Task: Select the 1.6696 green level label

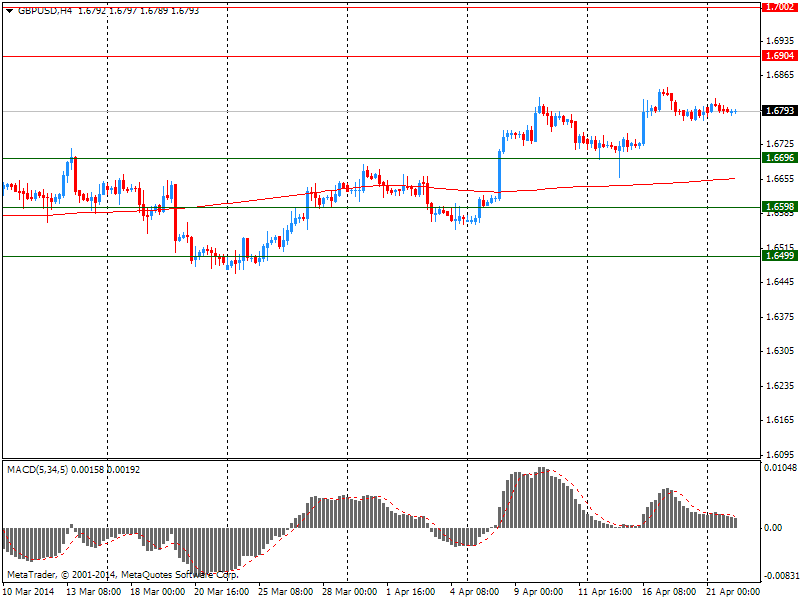Action: point(780,158)
